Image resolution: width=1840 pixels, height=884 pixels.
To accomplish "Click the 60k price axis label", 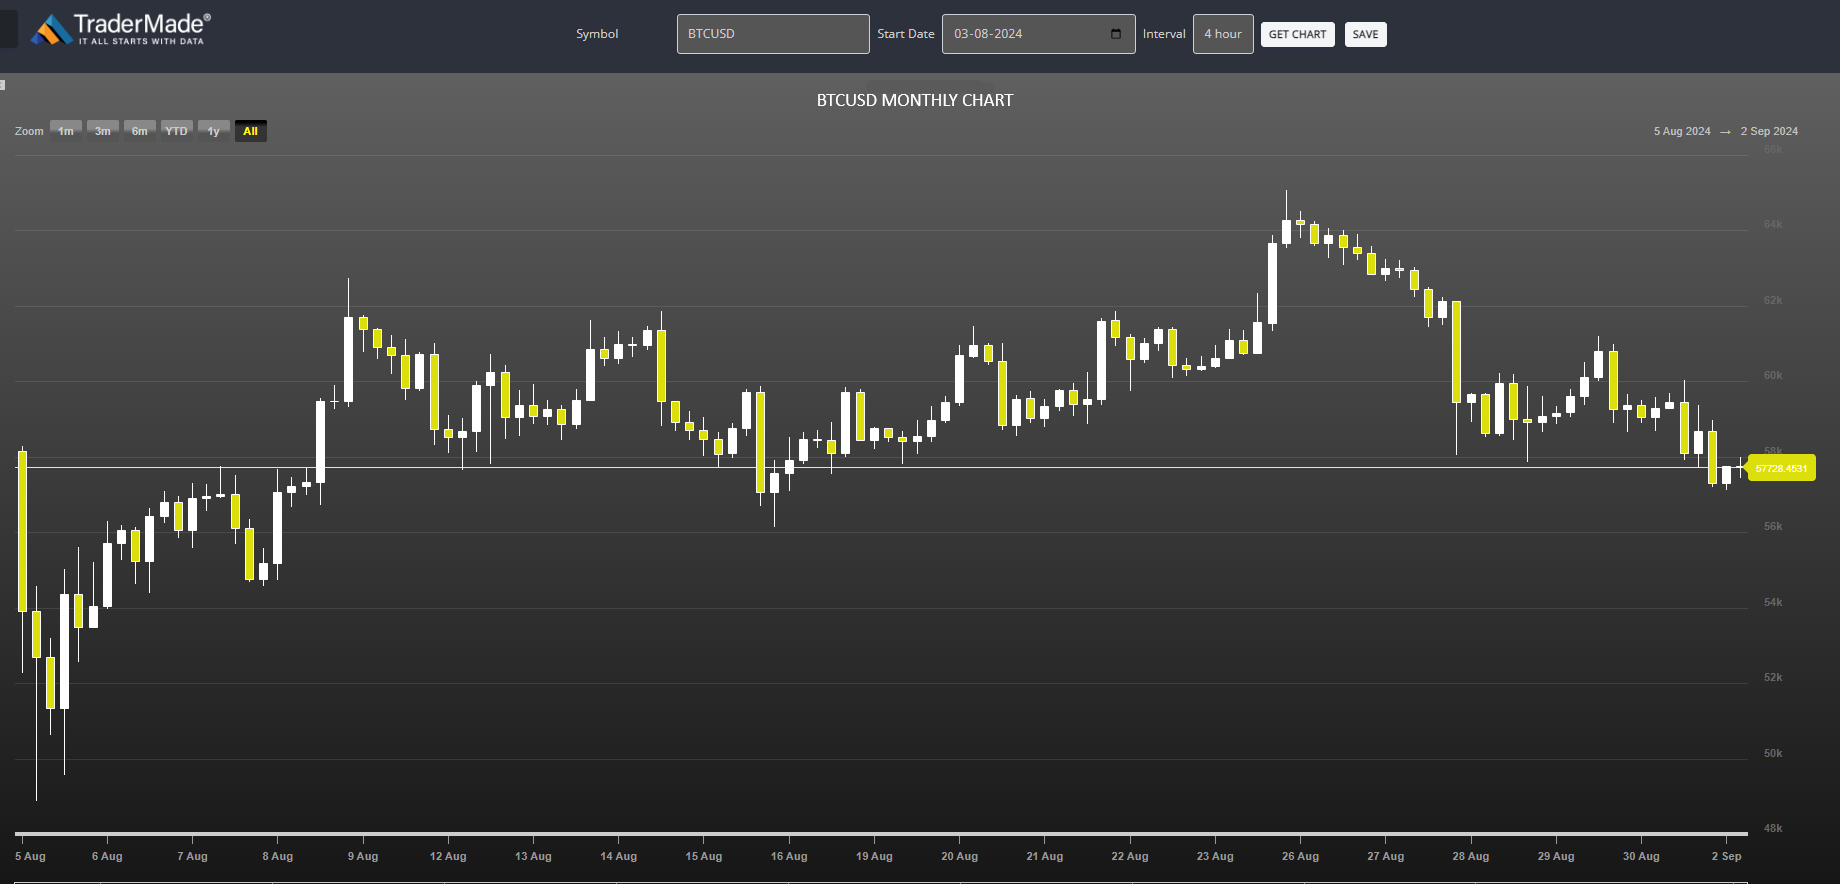I will (x=1773, y=375).
